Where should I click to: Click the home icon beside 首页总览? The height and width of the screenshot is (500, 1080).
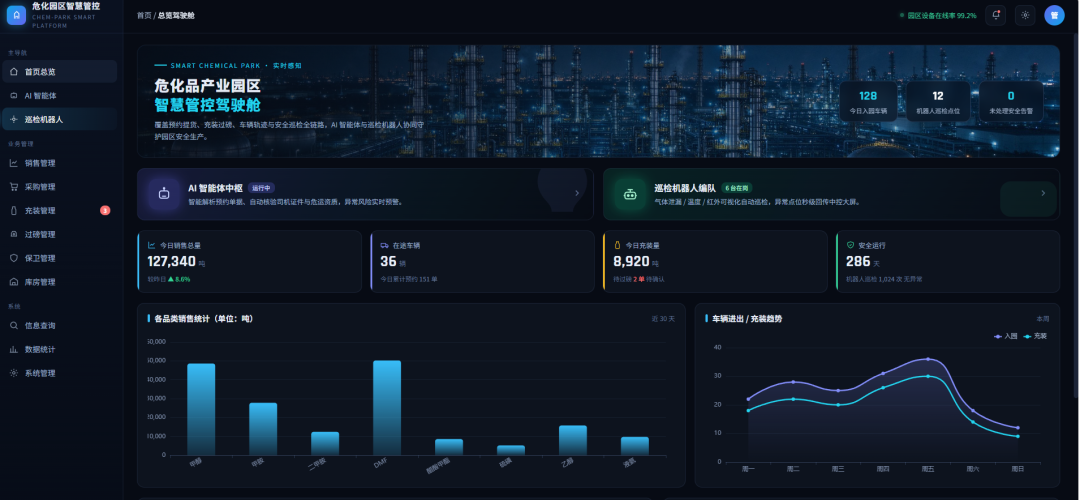(14, 72)
